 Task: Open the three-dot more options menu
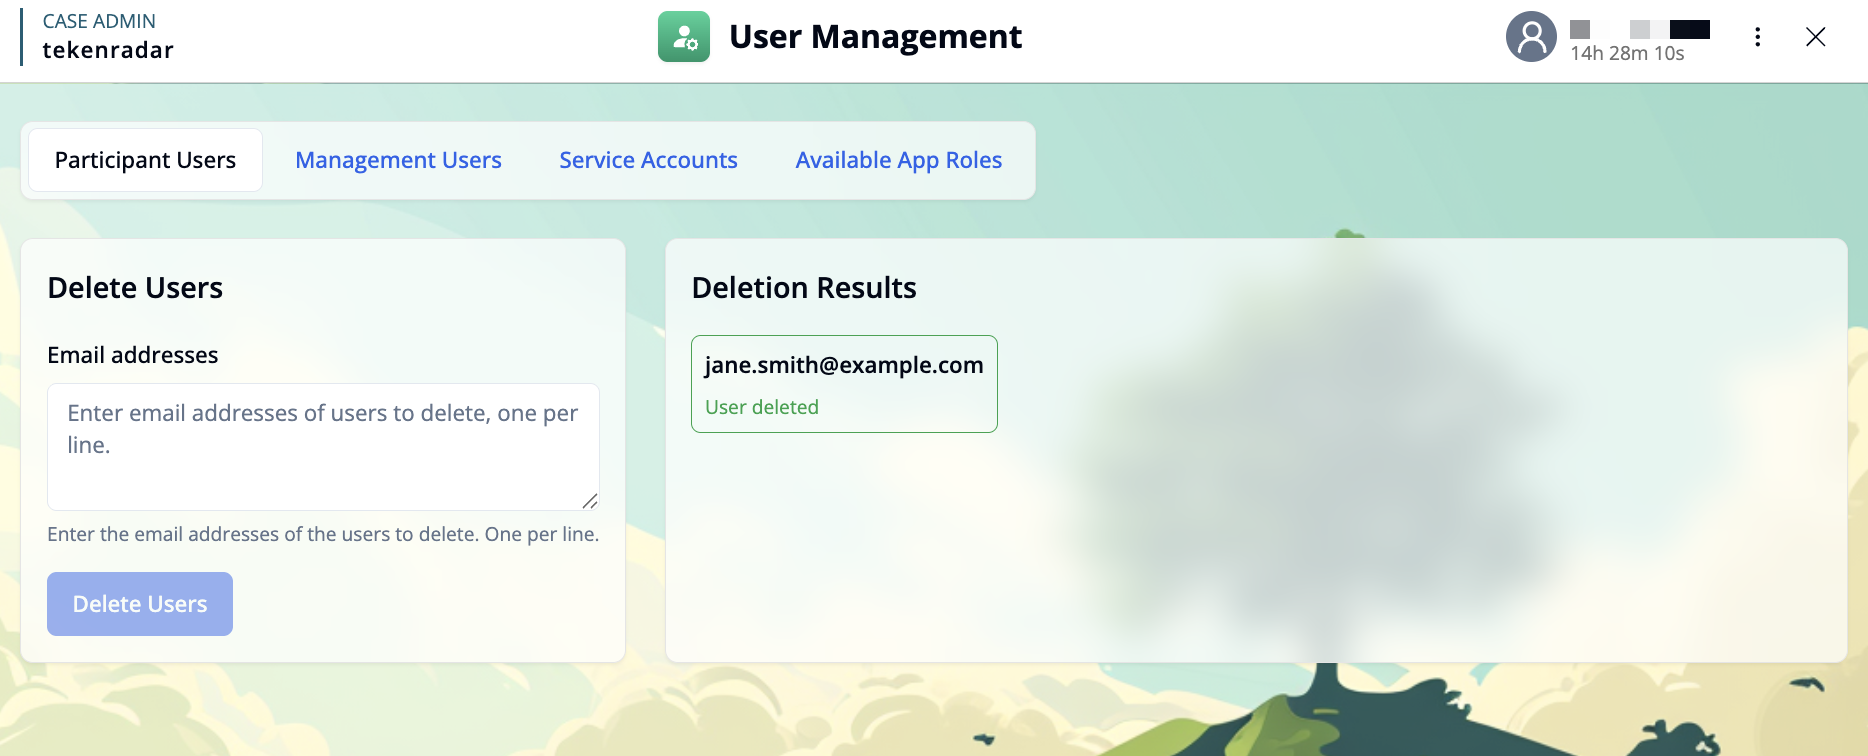coord(1757,37)
